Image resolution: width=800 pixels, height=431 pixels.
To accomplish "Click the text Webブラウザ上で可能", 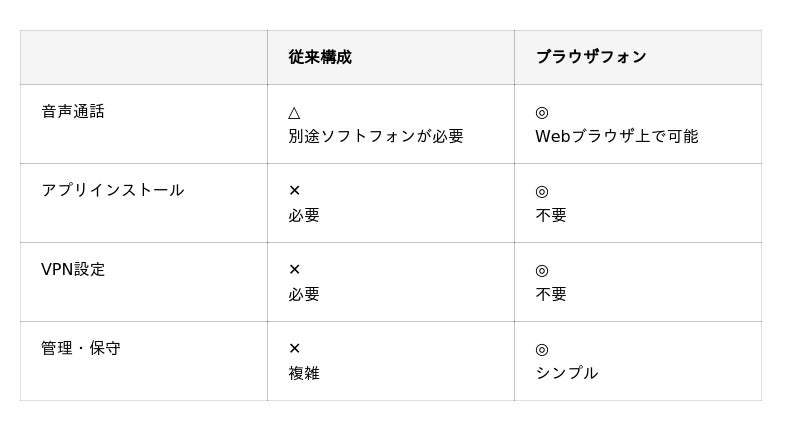I will click(x=616, y=136).
